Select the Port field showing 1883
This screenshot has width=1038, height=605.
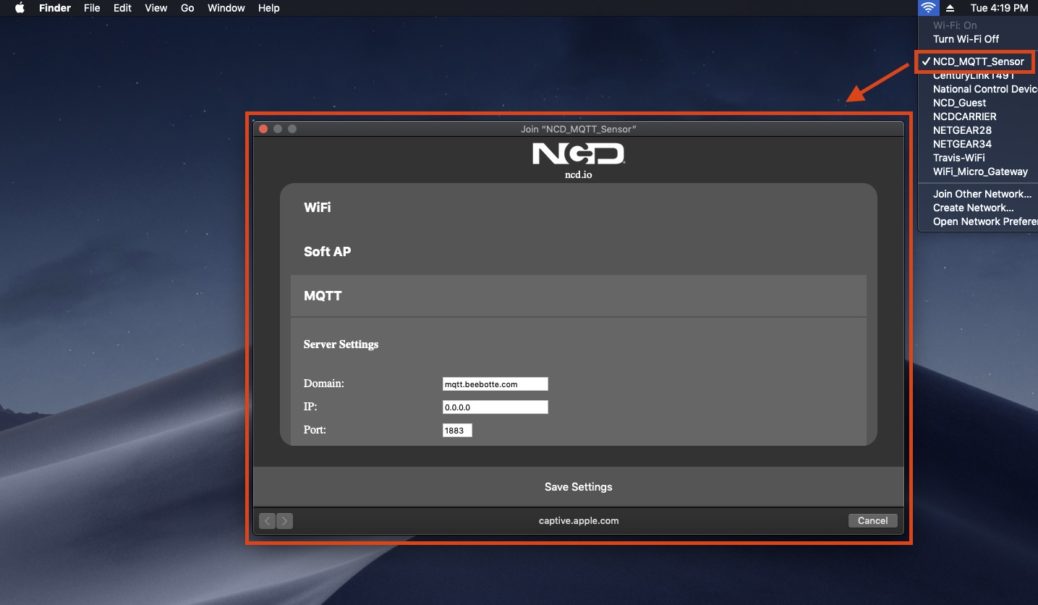[456, 429]
